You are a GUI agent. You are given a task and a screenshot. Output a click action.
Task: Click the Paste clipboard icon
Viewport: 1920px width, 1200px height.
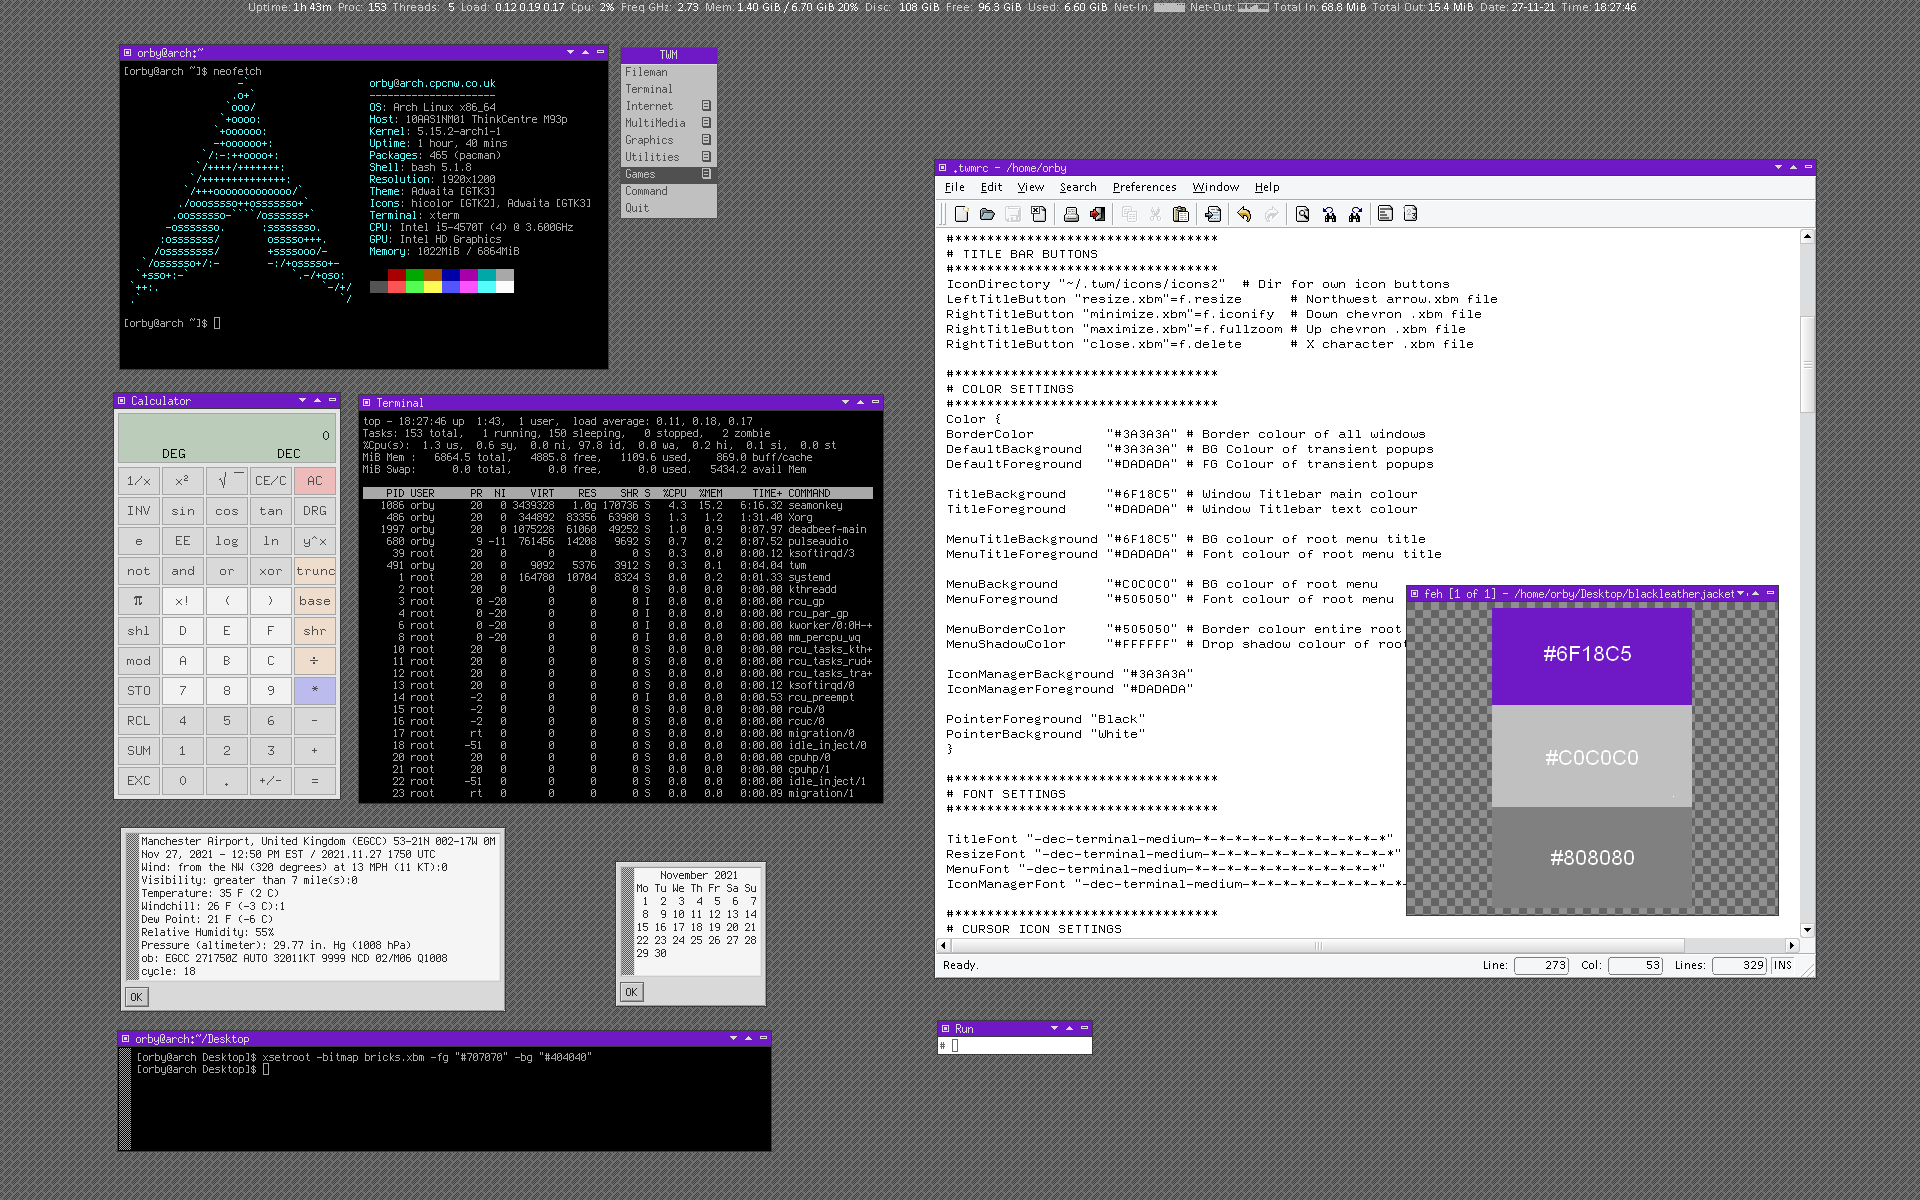pyautogui.click(x=1181, y=214)
